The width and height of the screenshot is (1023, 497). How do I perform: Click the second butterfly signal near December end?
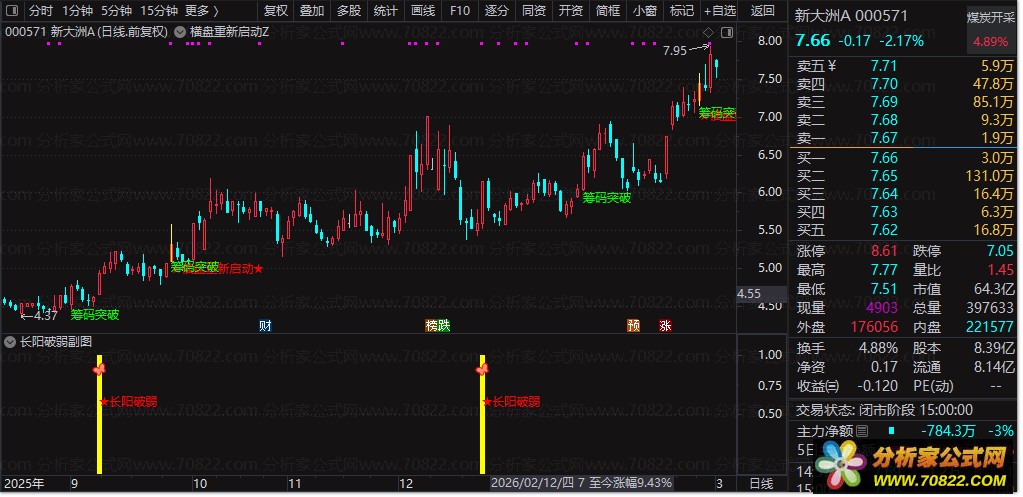point(481,370)
